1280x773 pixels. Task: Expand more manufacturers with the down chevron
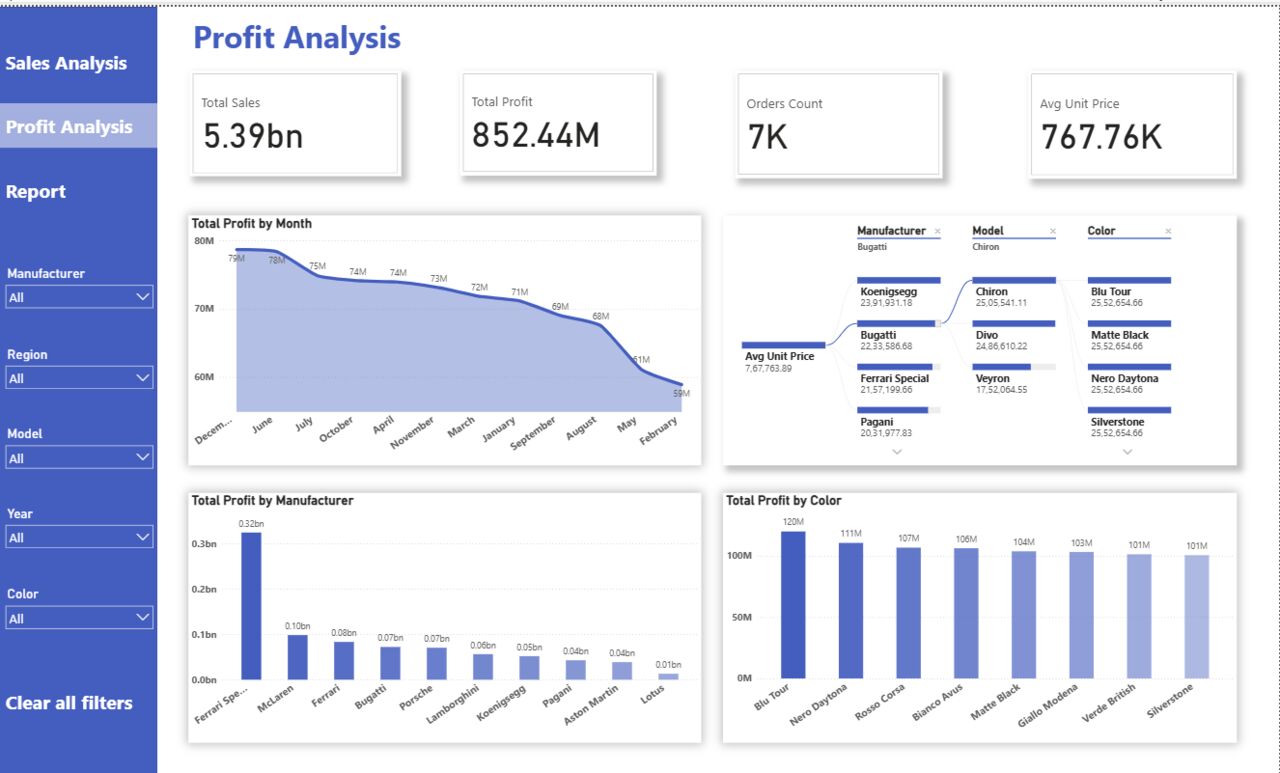pyautogui.click(x=897, y=452)
